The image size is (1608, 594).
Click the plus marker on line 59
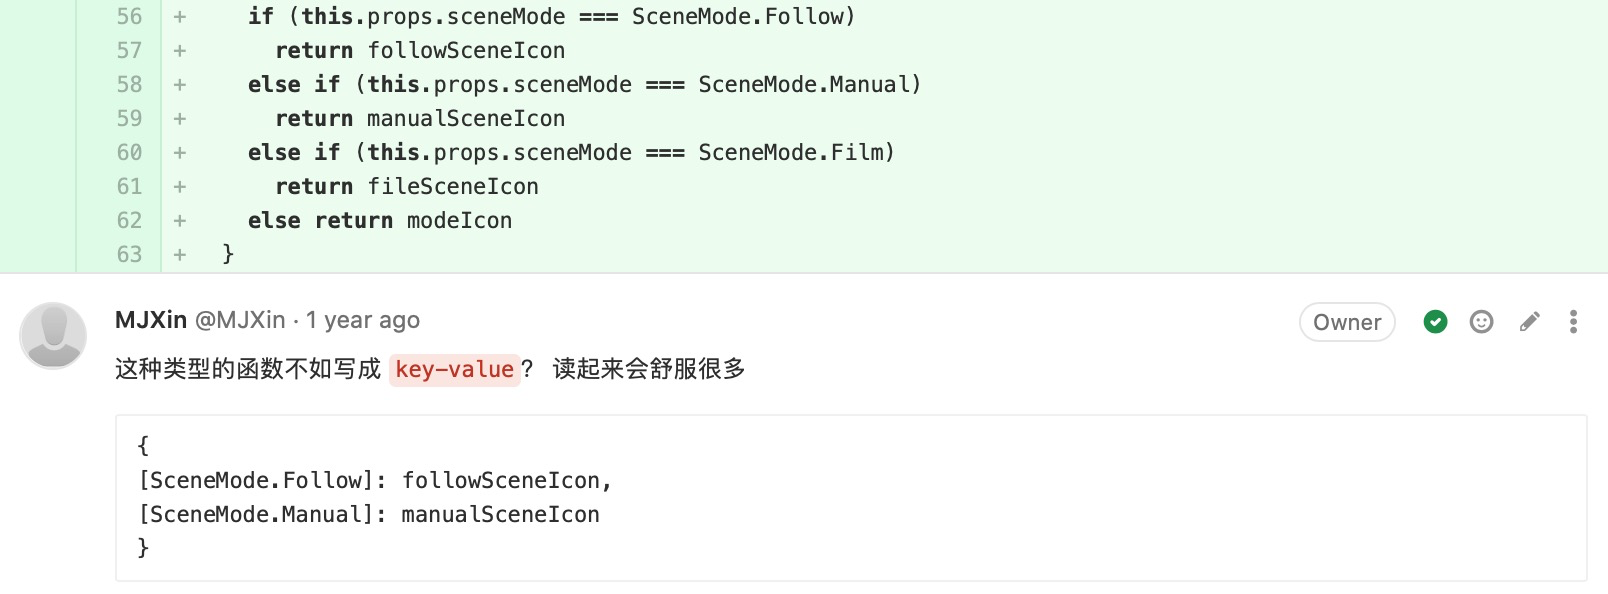(x=180, y=119)
